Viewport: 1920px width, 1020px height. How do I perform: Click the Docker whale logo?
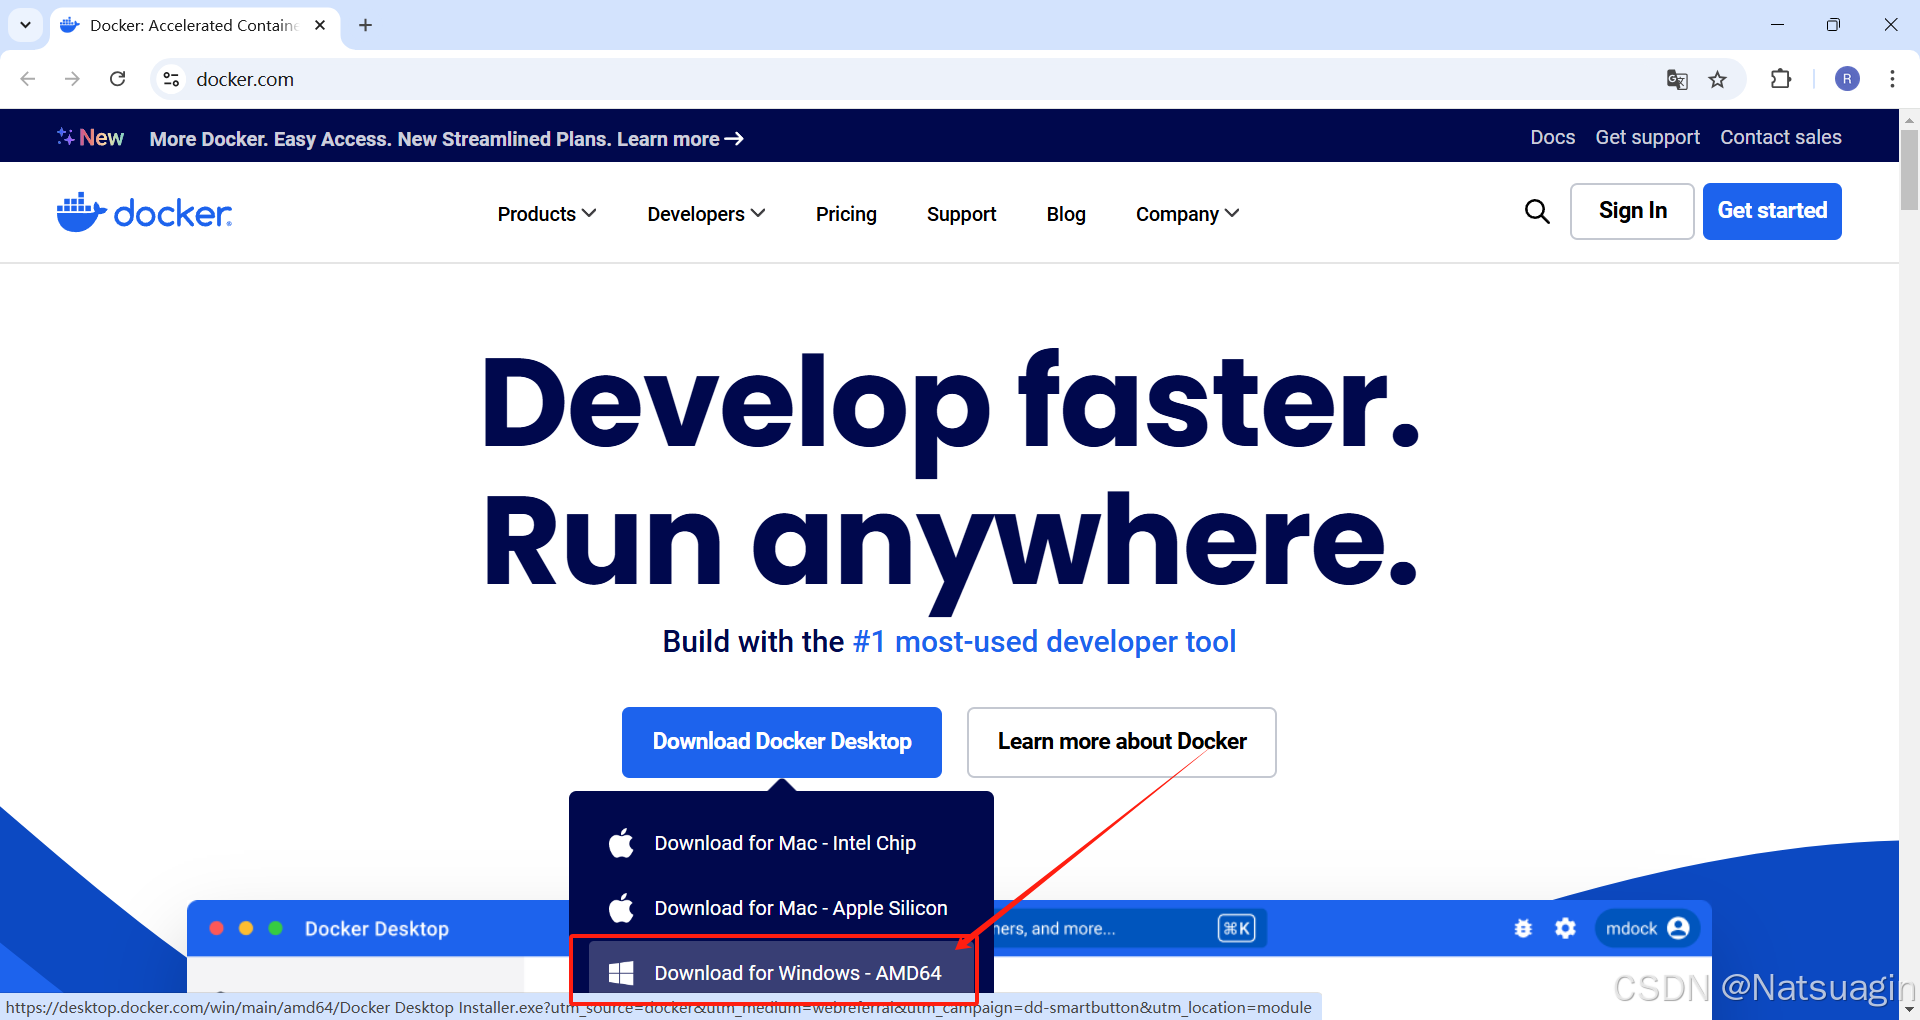(144, 212)
